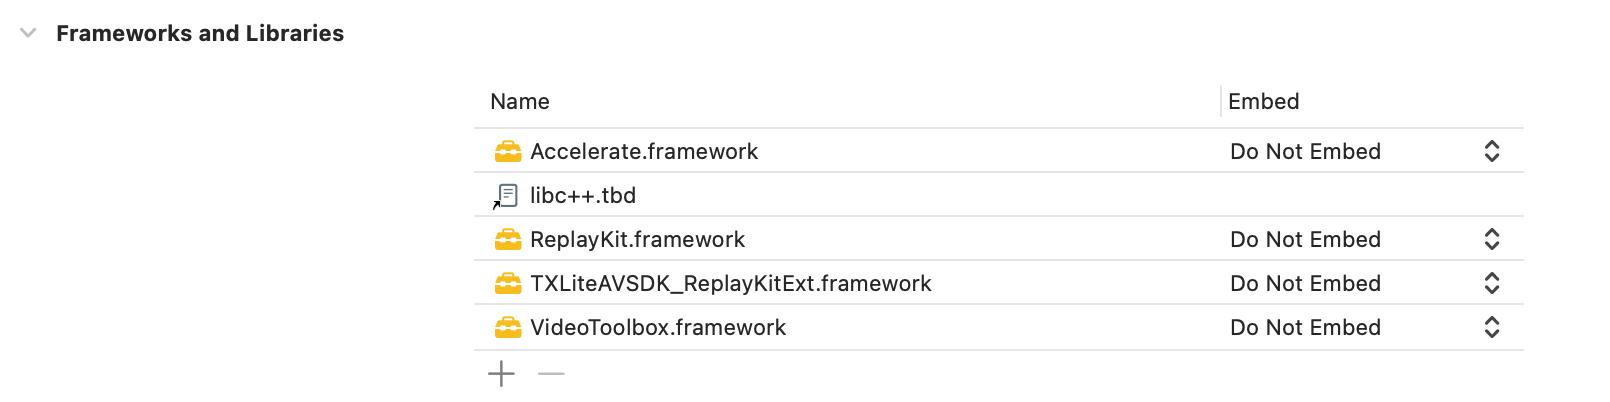Click the Accelerate.framework toolbox icon
The width and height of the screenshot is (1610, 402).
508,152
